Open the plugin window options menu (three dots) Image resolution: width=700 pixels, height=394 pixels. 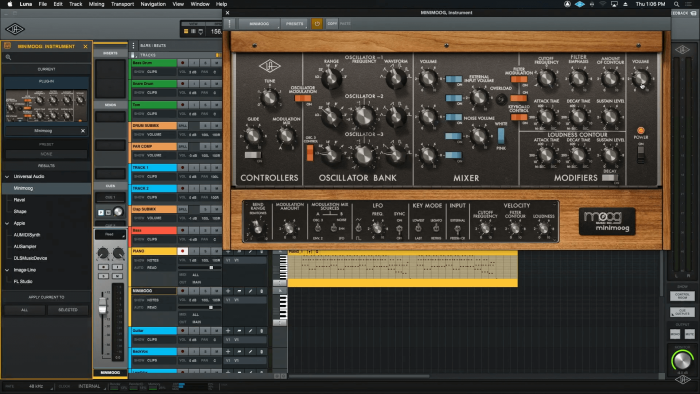[x=229, y=24]
